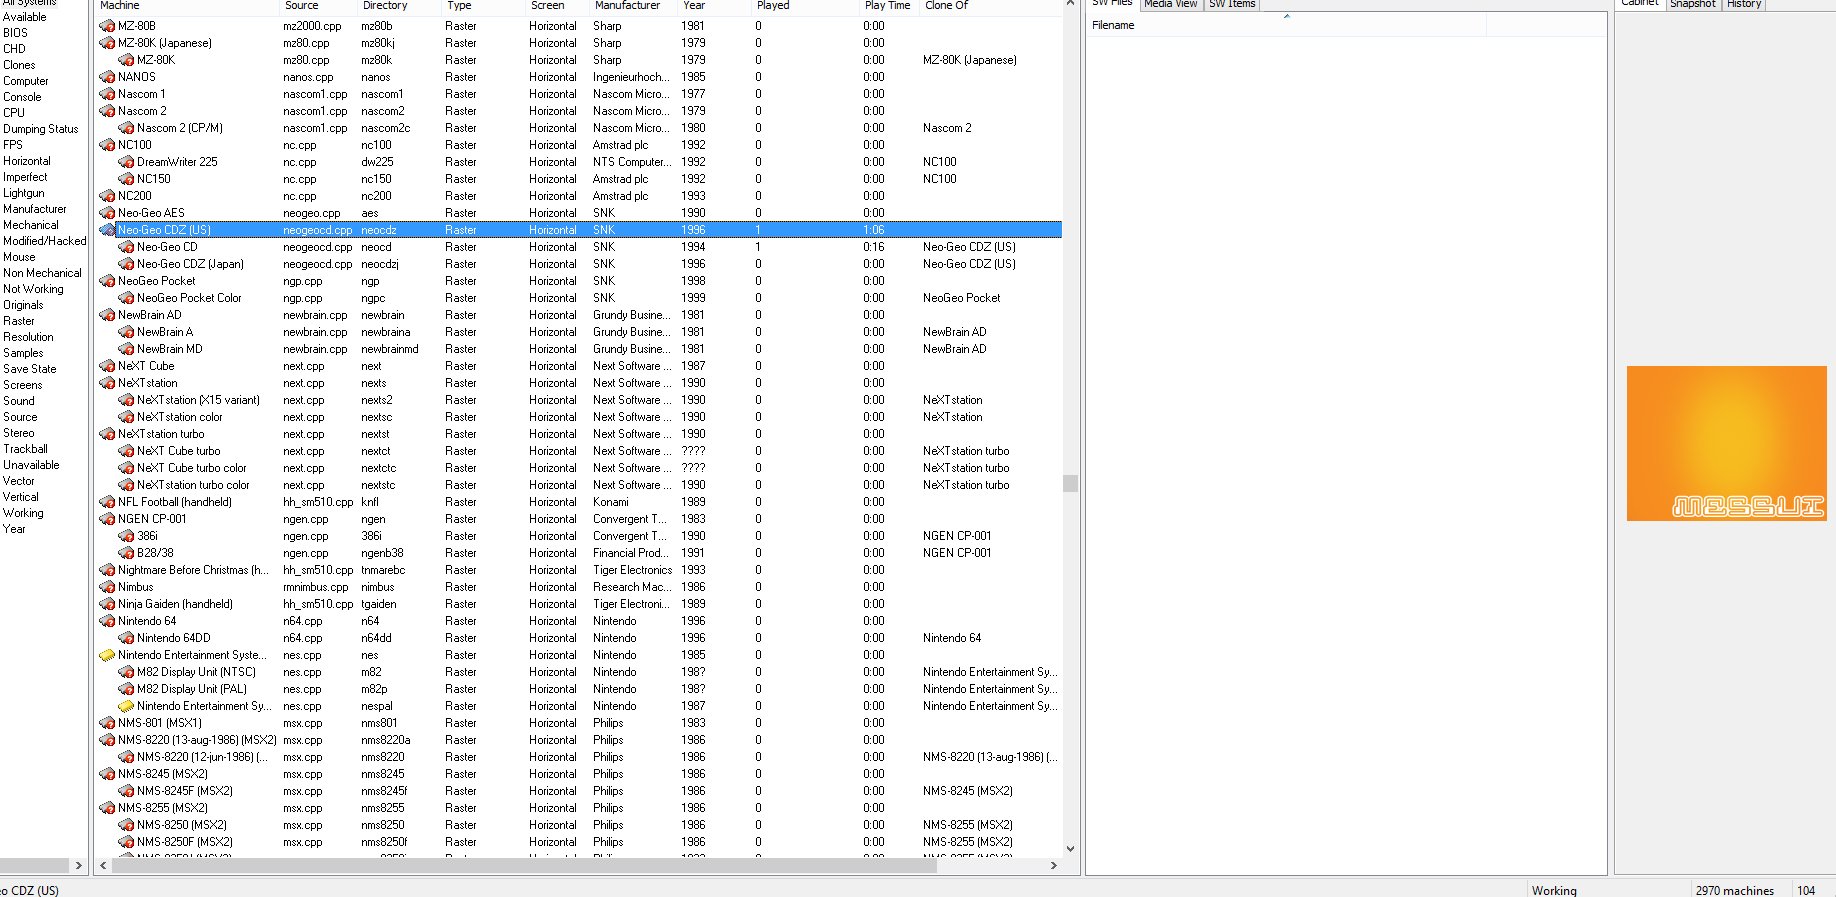Click the Directory column header
This screenshot has width=1836, height=897.
(399, 6)
